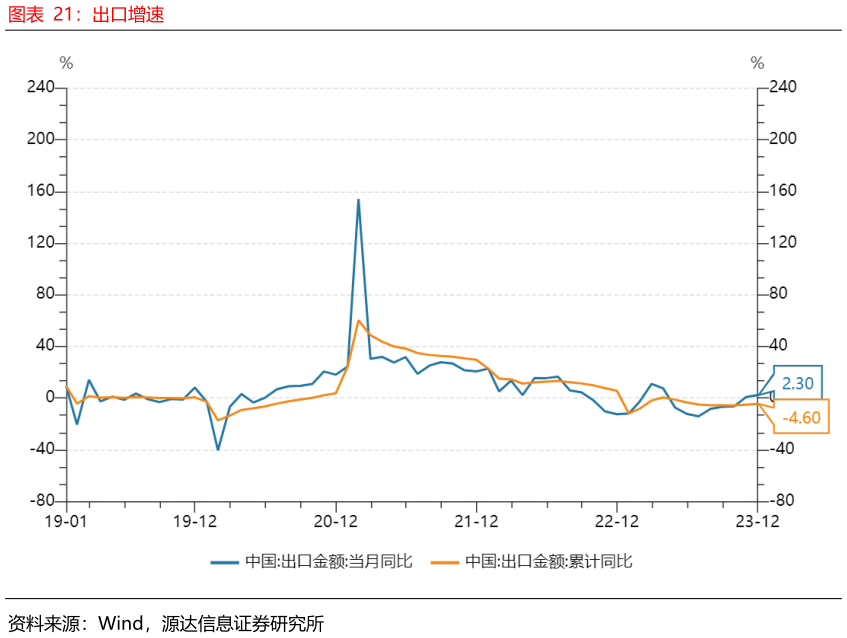Screen dimensions: 847x638
Task: Click the right axis "160" label
Action: pos(783,191)
